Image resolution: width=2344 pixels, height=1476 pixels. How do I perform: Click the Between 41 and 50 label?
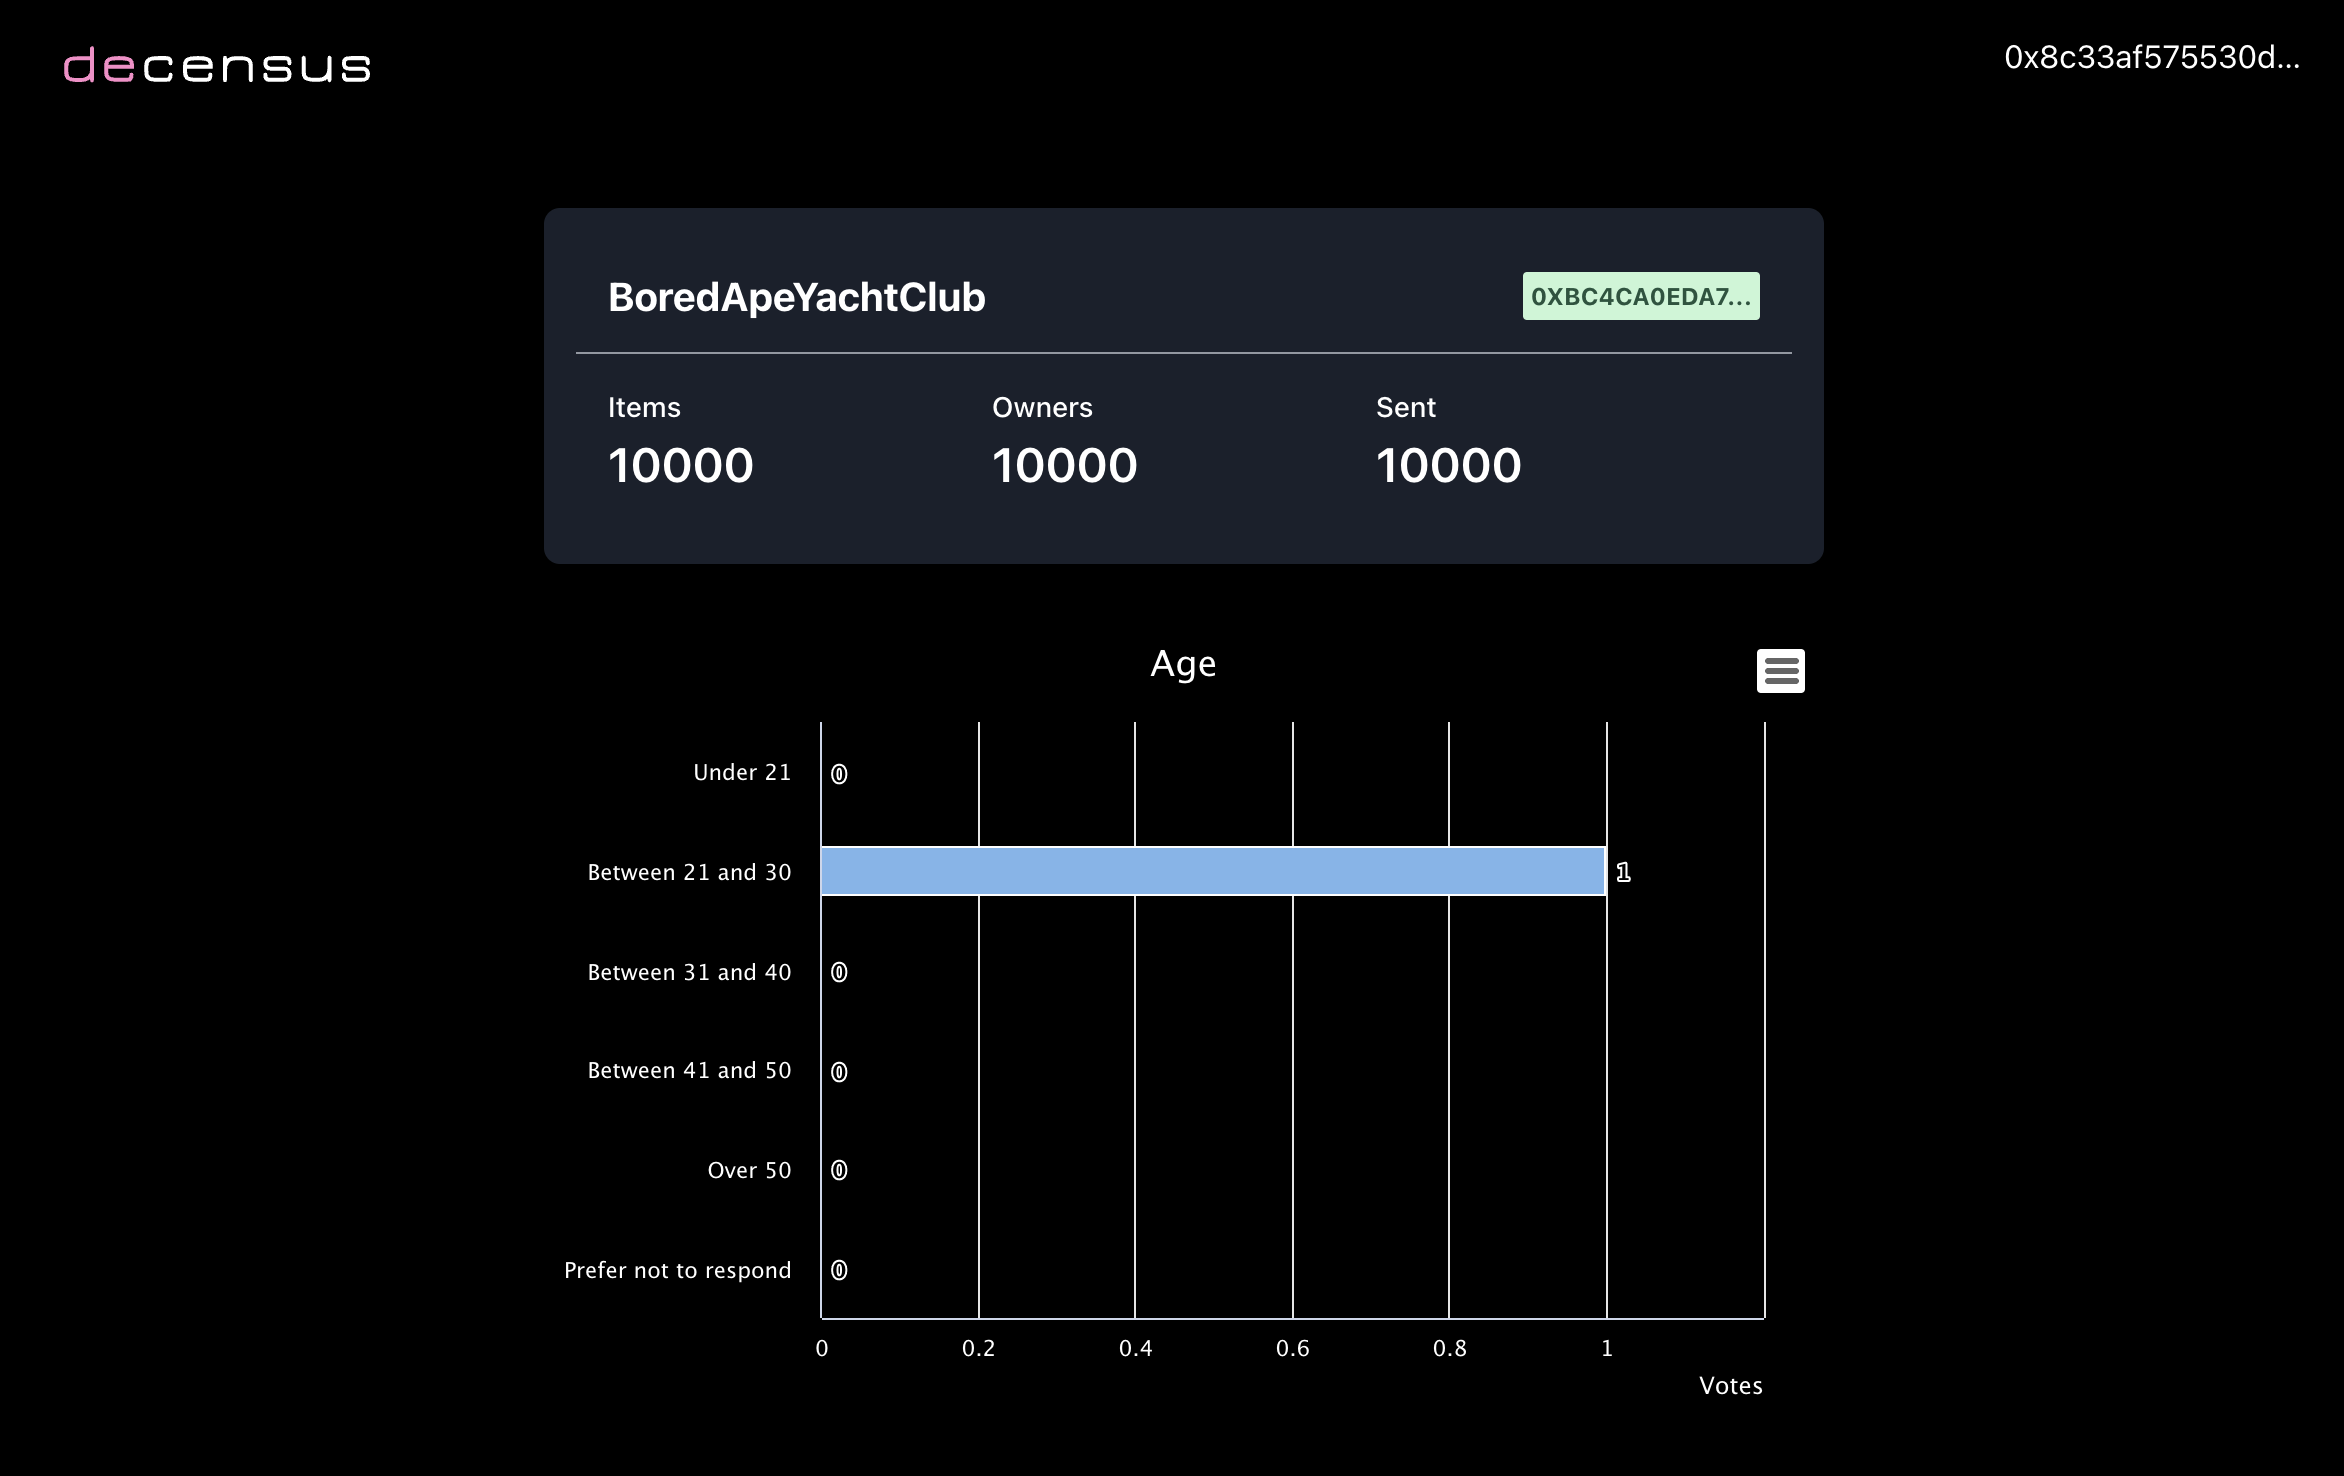click(x=689, y=1071)
